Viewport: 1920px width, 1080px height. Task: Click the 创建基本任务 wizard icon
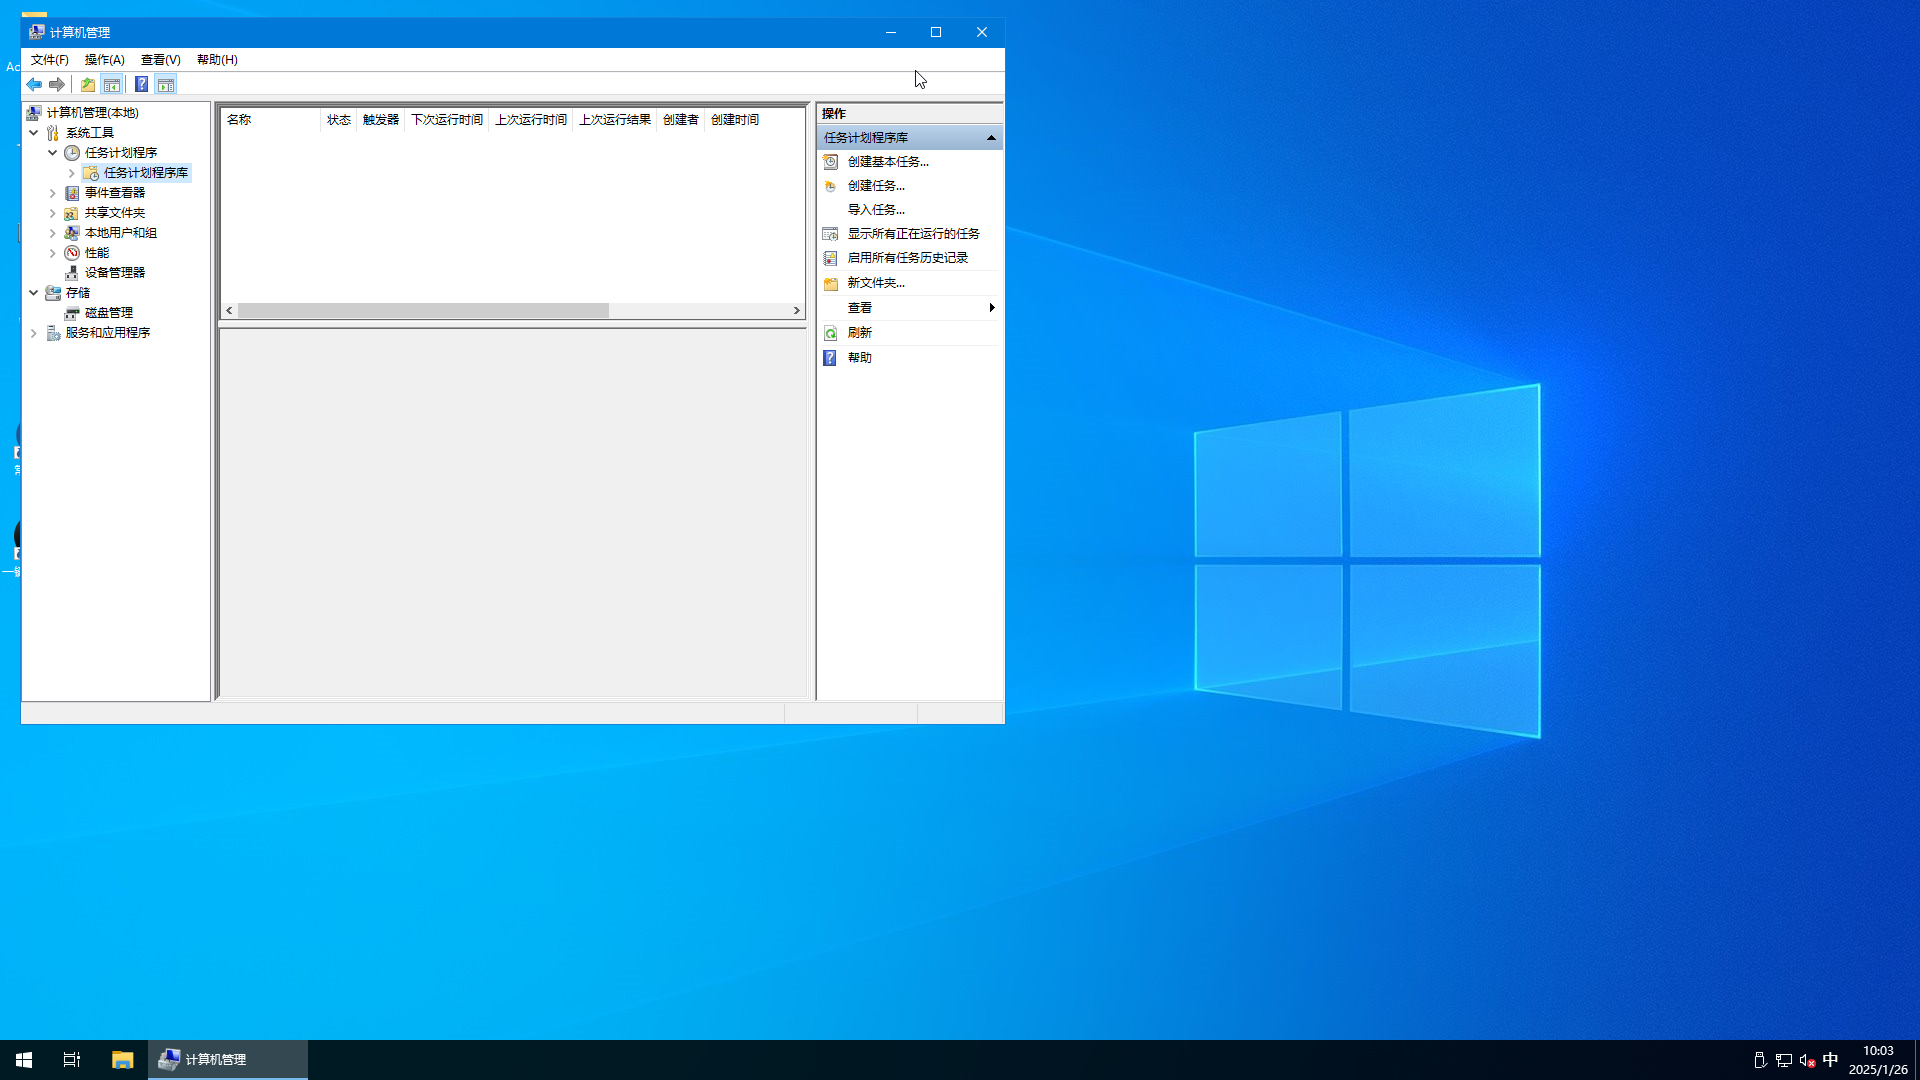(830, 162)
